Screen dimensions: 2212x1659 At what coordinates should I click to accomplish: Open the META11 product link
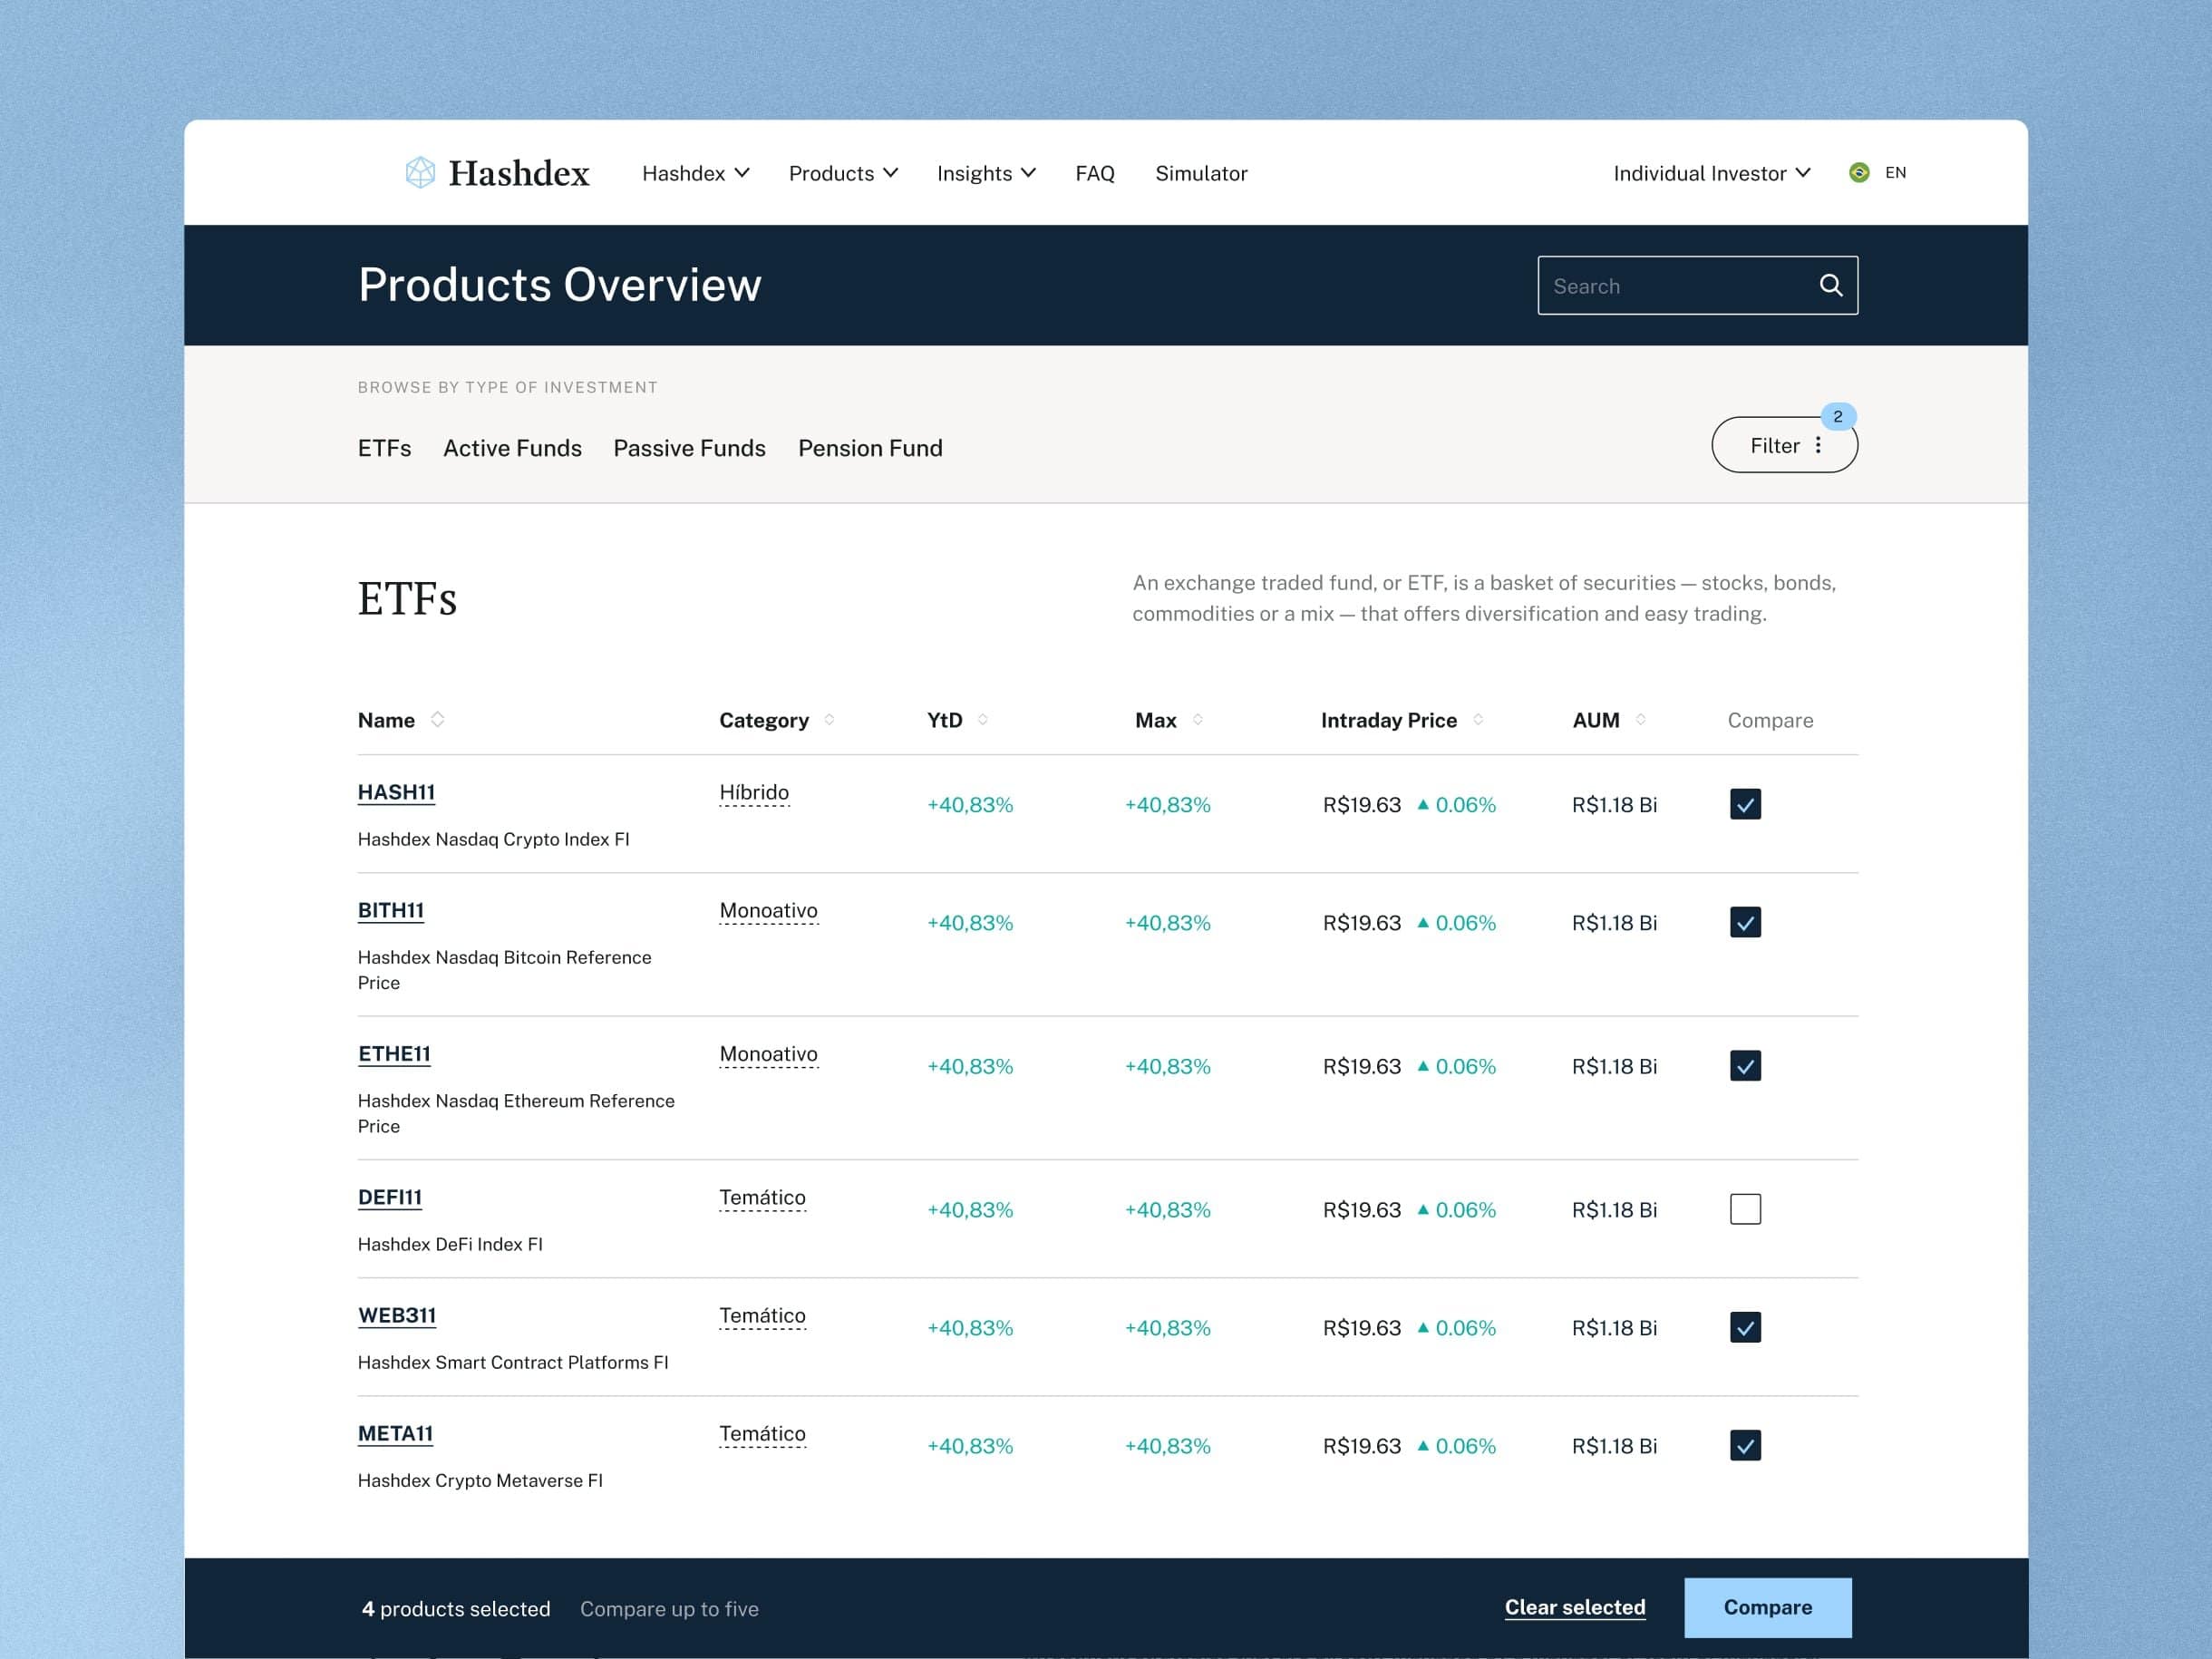point(395,1433)
